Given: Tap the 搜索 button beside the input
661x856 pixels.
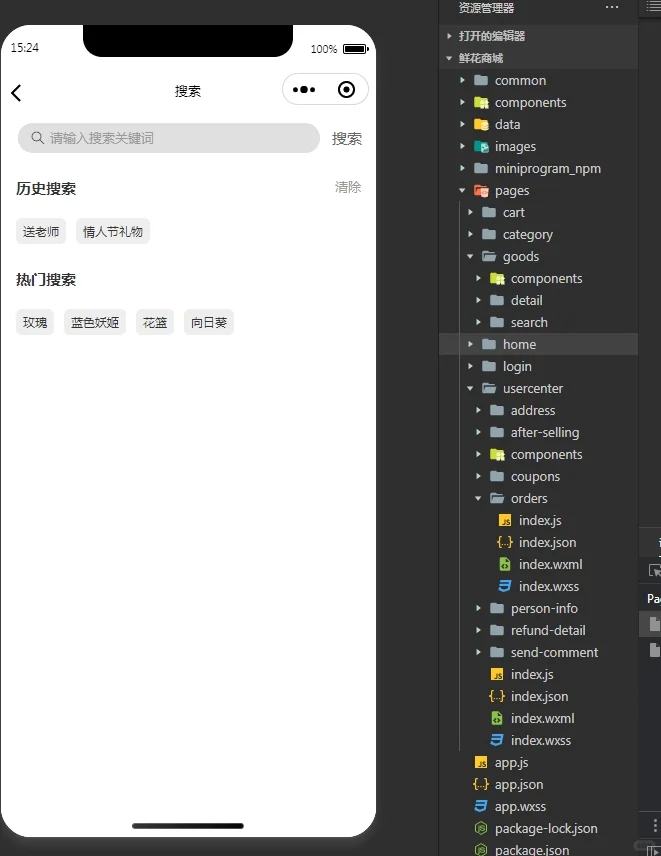Looking at the screenshot, I should pos(347,139).
